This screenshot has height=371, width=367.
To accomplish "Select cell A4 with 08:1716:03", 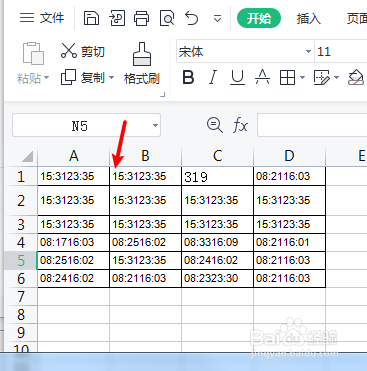I will (74, 242).
